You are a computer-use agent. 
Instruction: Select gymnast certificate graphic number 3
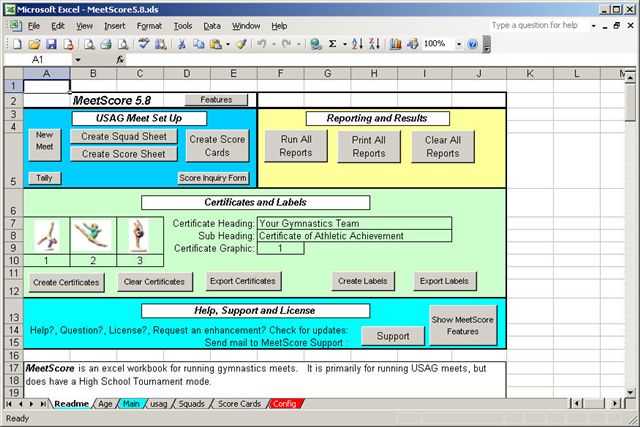click(140, 236)
